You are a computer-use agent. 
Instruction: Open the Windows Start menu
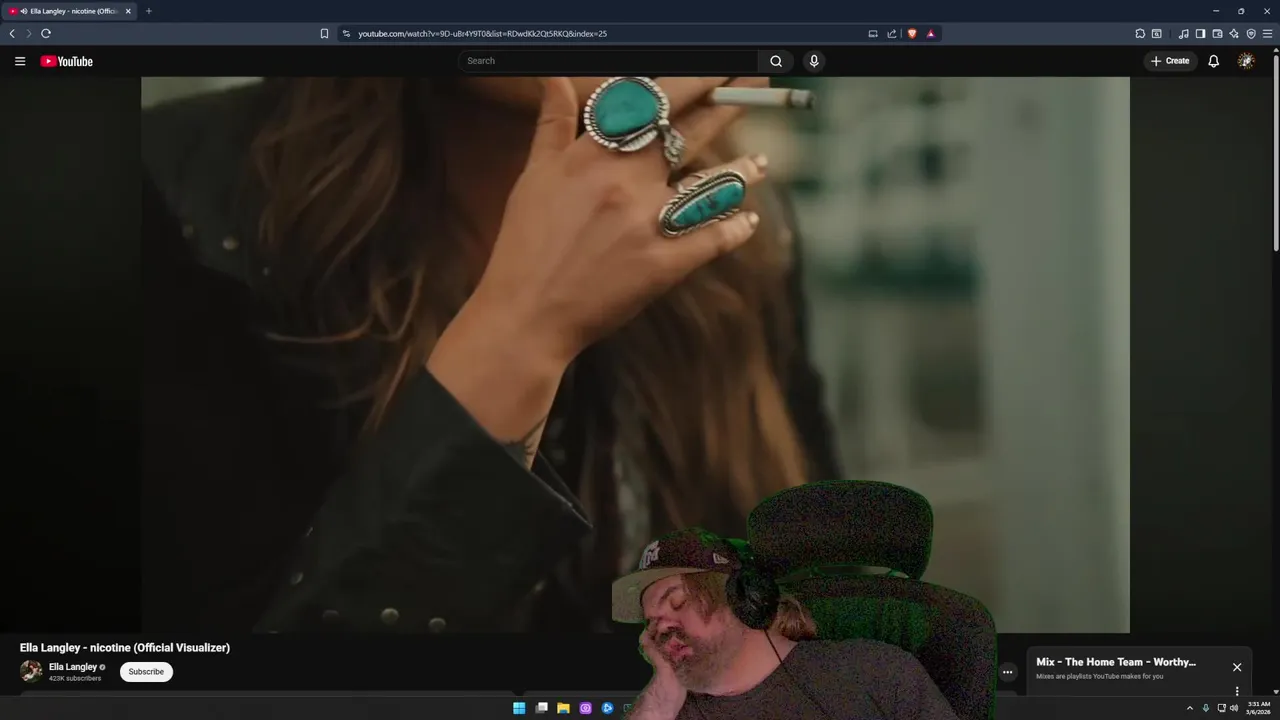[519, 708]
